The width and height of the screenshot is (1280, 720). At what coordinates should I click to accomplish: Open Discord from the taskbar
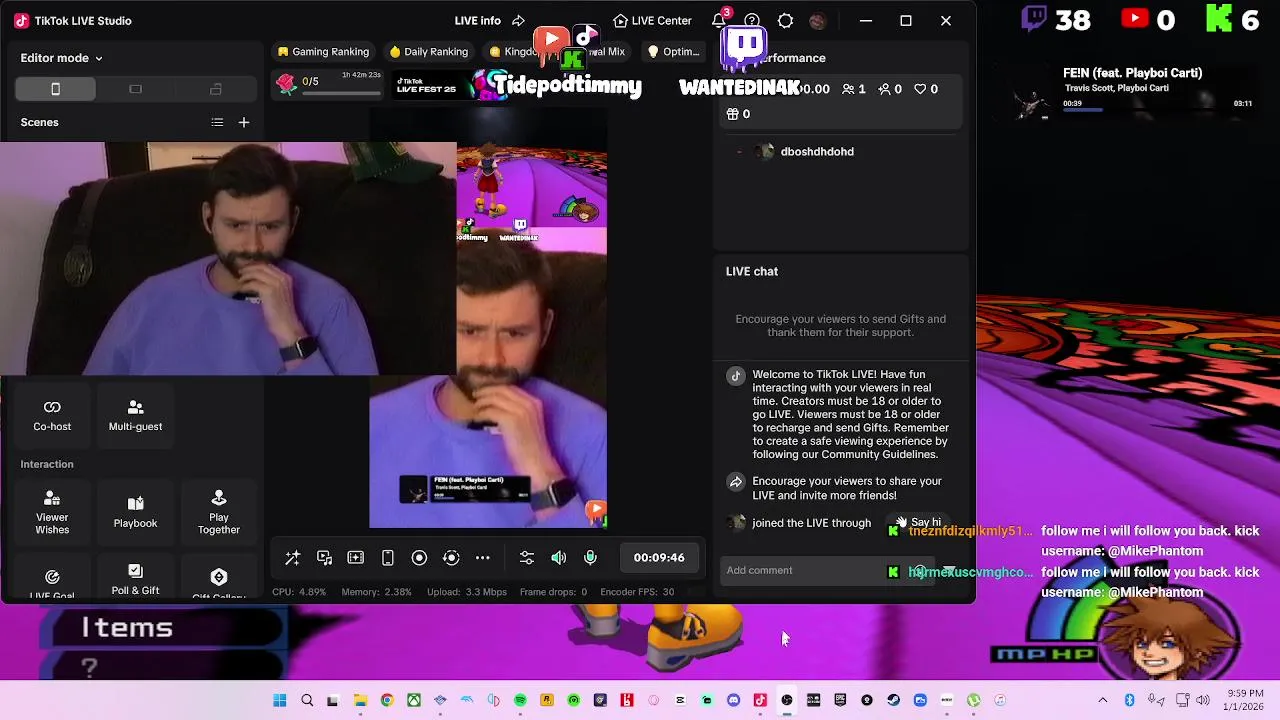(x=733, y=700)
